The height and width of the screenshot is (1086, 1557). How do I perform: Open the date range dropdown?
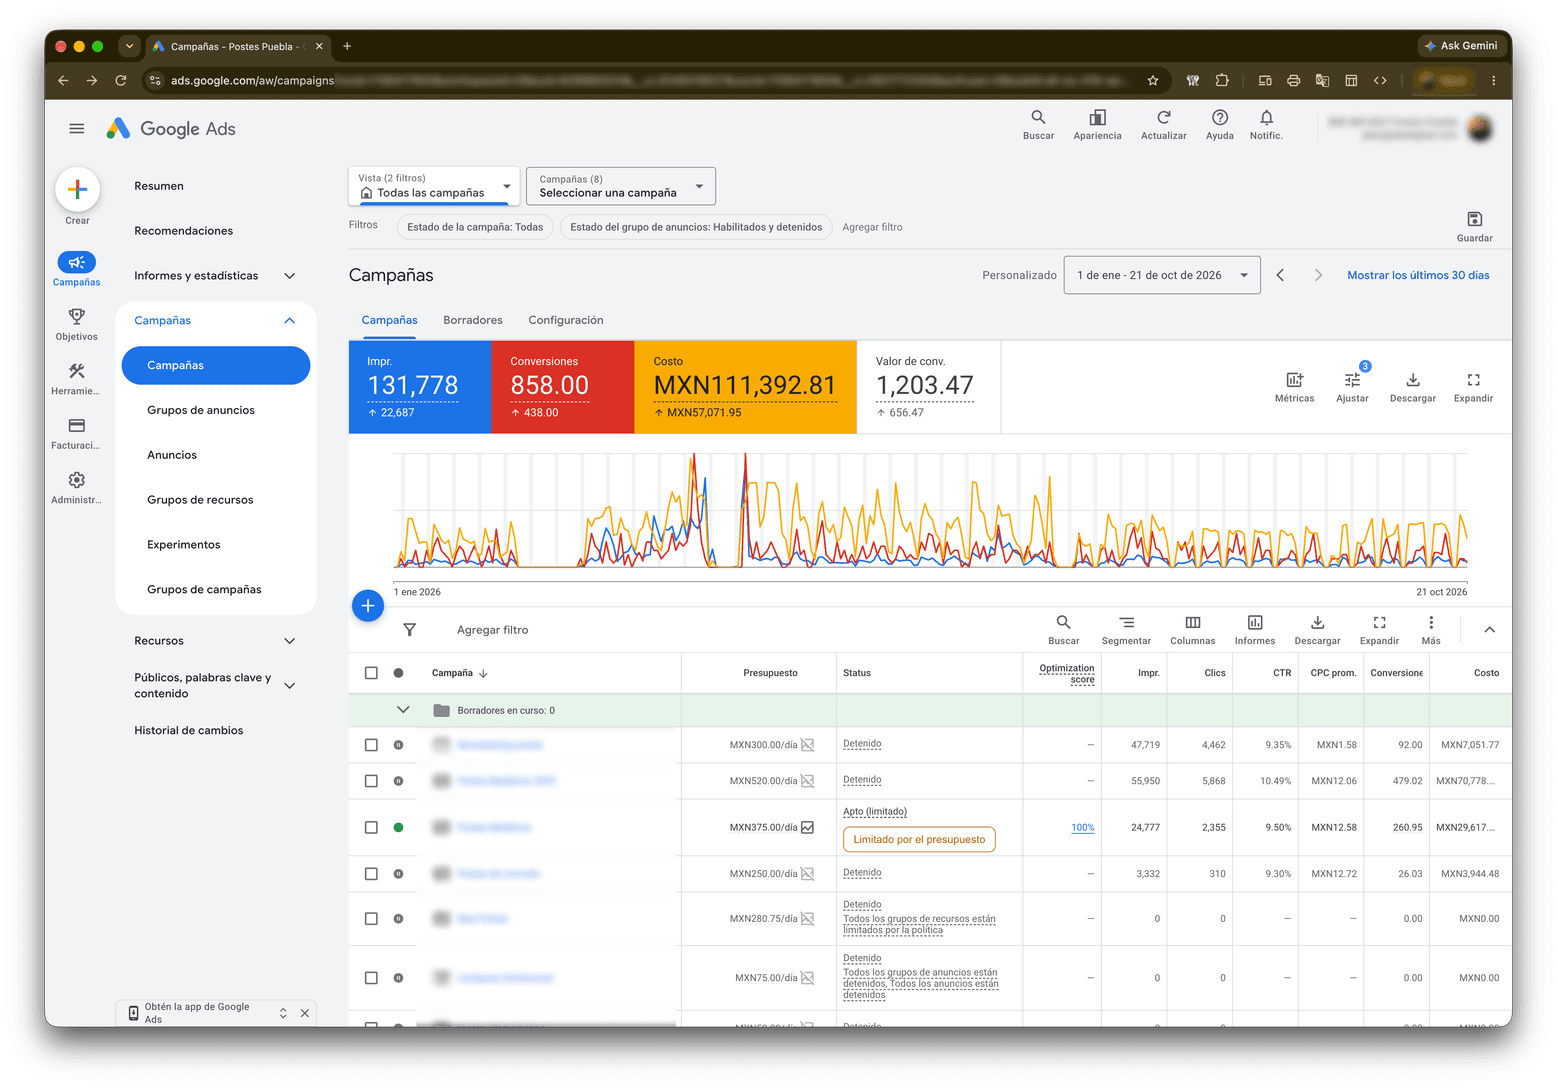tap(1161, 275)
